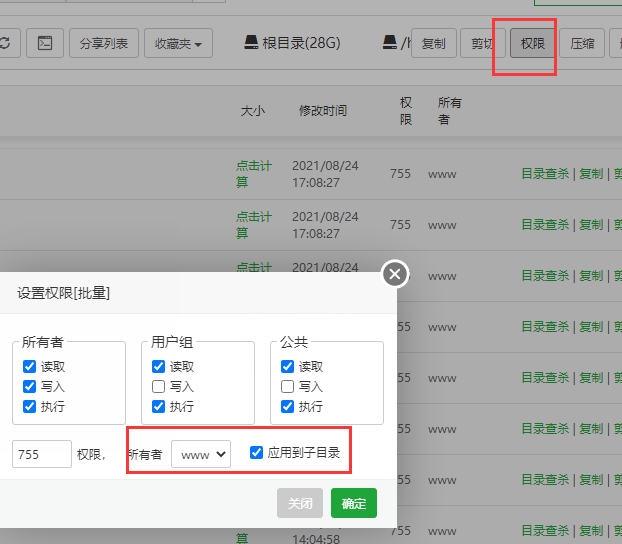Sort by 修改时间 column header
Screen dimensions: 622x544
point(323,111)
